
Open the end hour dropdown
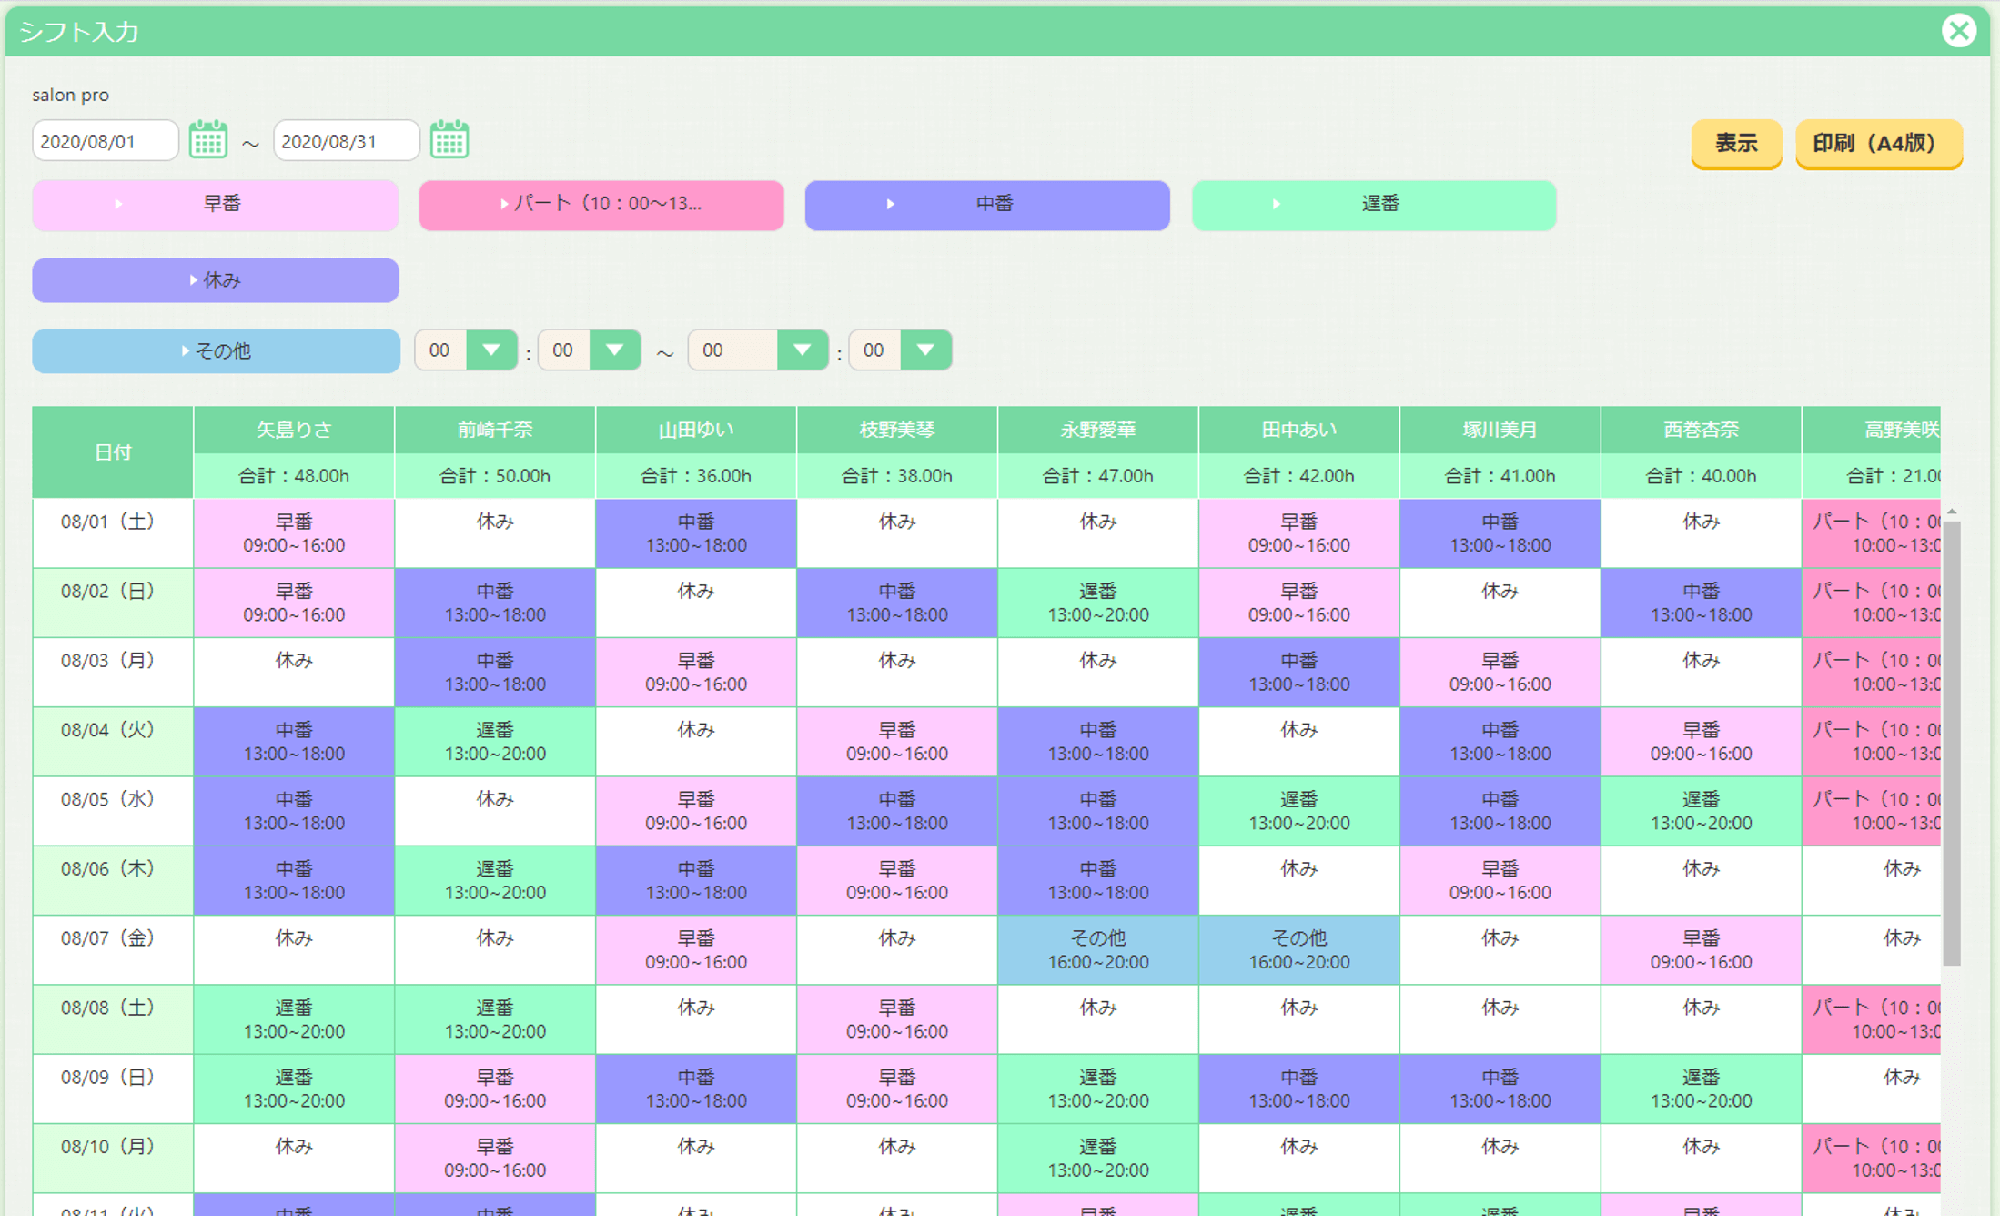[x=802, y=350]
